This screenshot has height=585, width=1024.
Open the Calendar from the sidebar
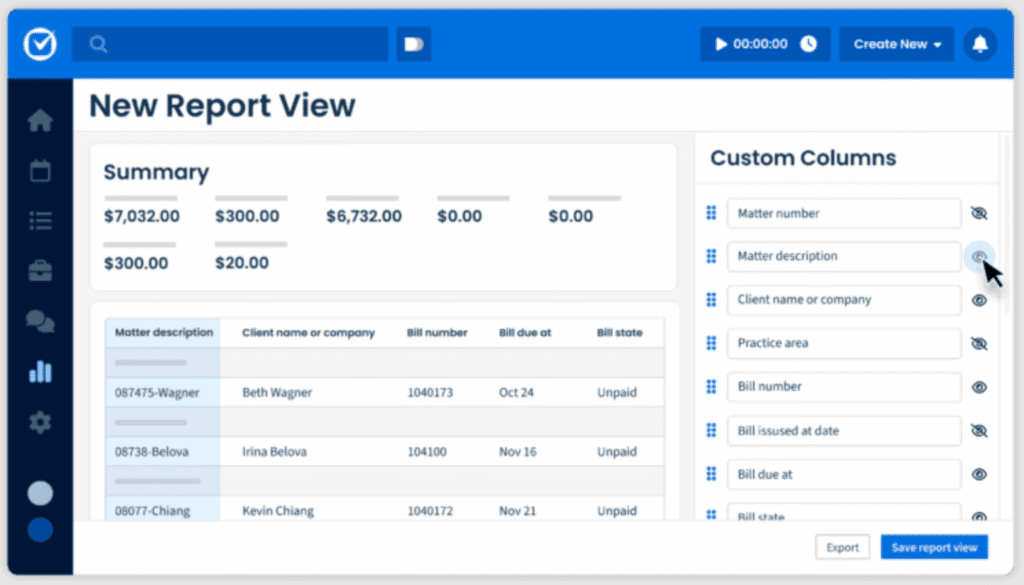point(40,171)
